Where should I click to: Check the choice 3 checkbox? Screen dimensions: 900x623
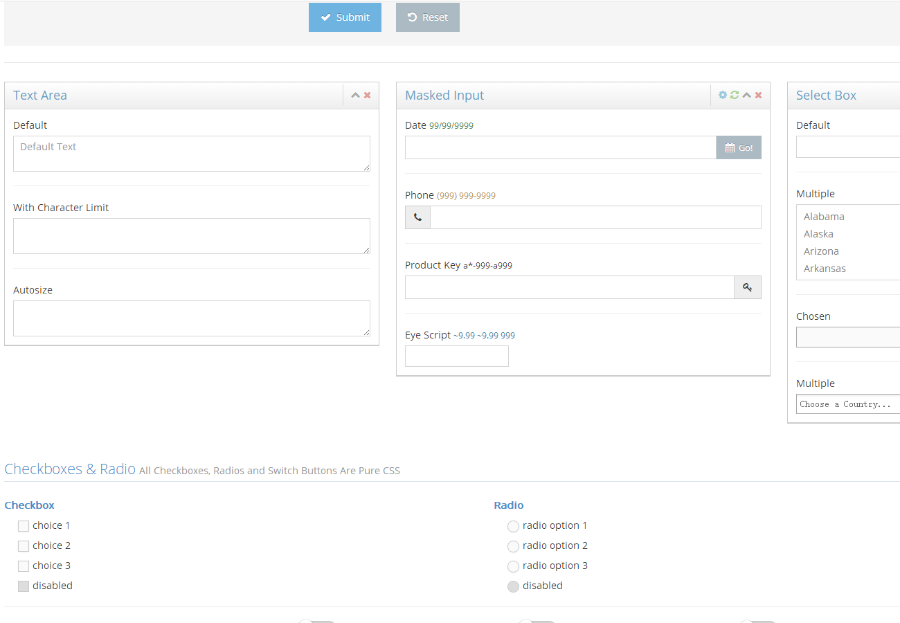click(24, 566)
